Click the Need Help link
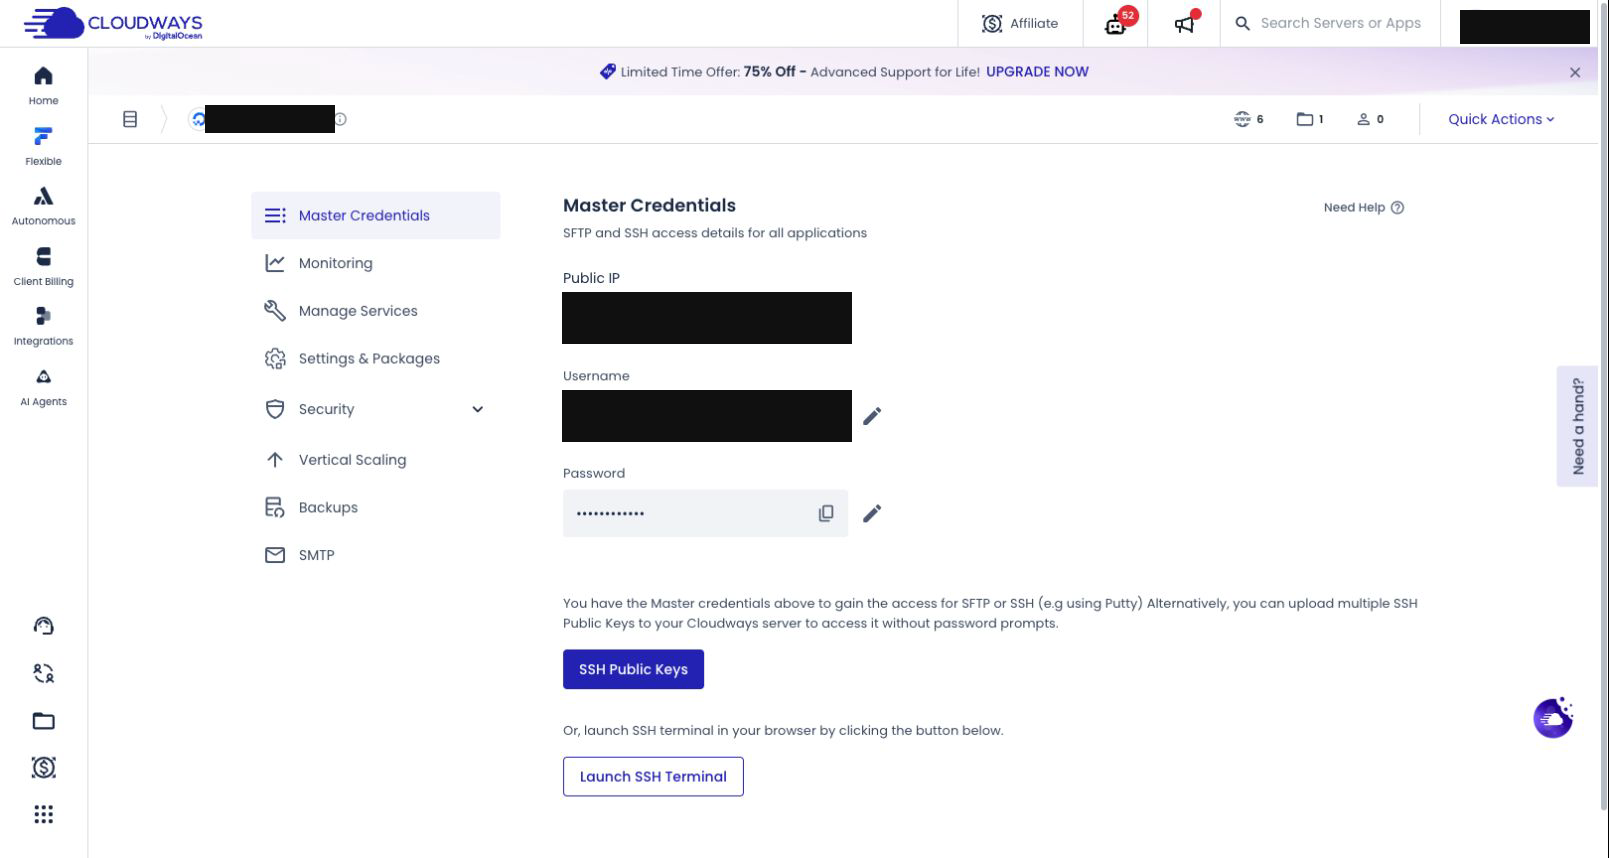This screenshot has height=858, width=1609. click(1364, 207)
